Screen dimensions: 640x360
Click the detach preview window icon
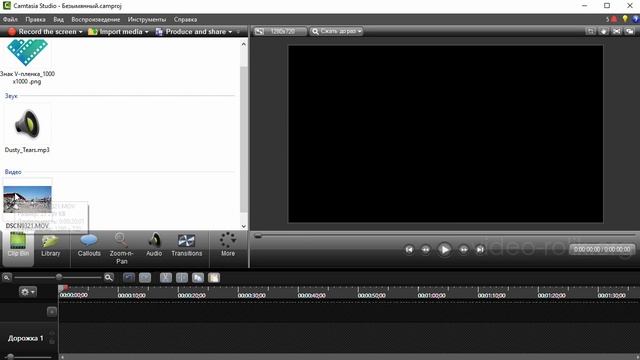click(629, 31)
